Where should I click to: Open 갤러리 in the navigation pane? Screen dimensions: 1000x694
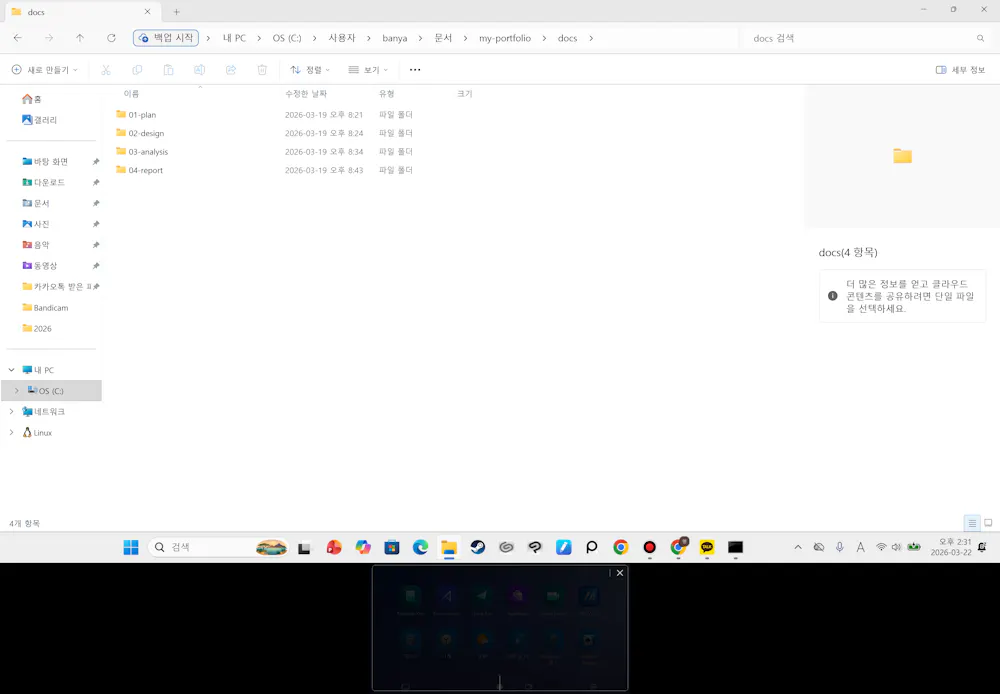[x=40, y=120]
